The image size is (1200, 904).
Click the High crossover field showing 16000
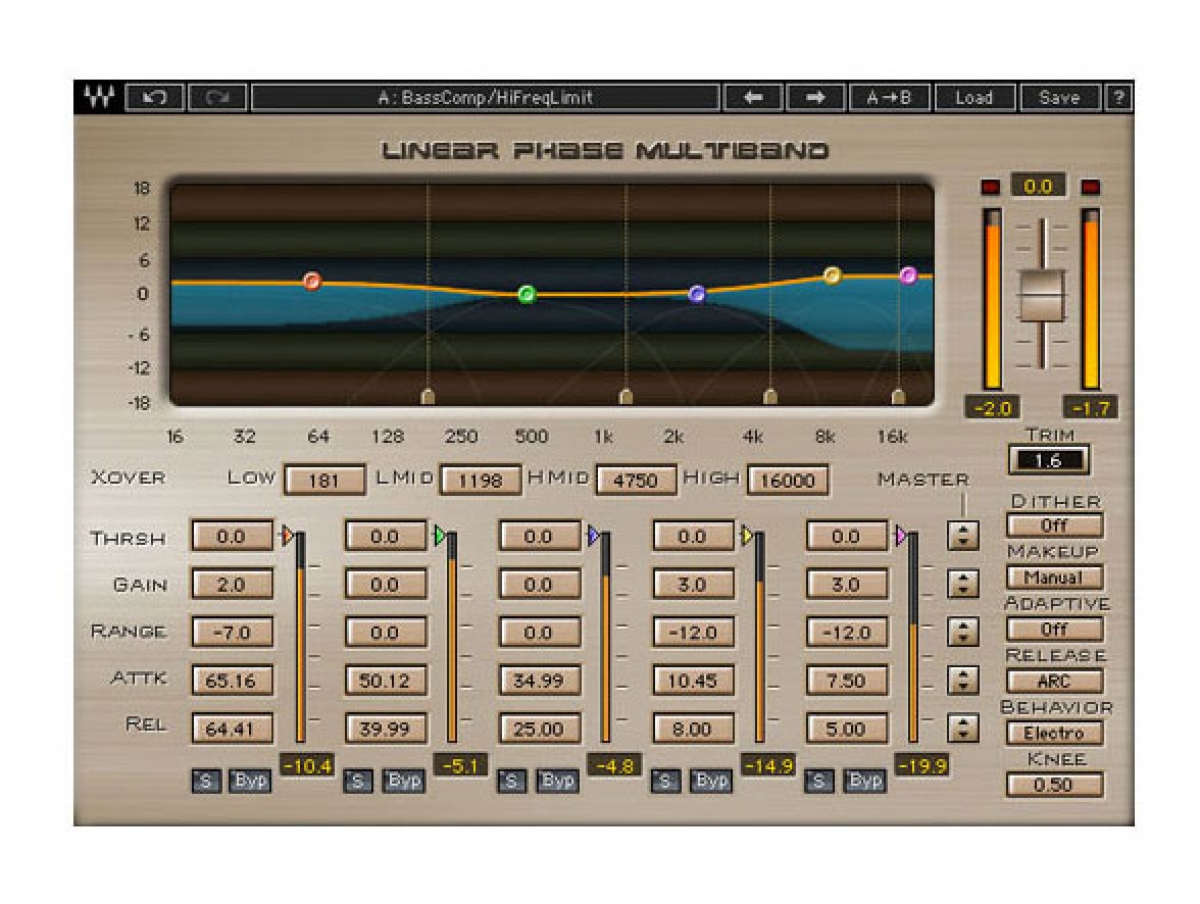tap(788, 480)
